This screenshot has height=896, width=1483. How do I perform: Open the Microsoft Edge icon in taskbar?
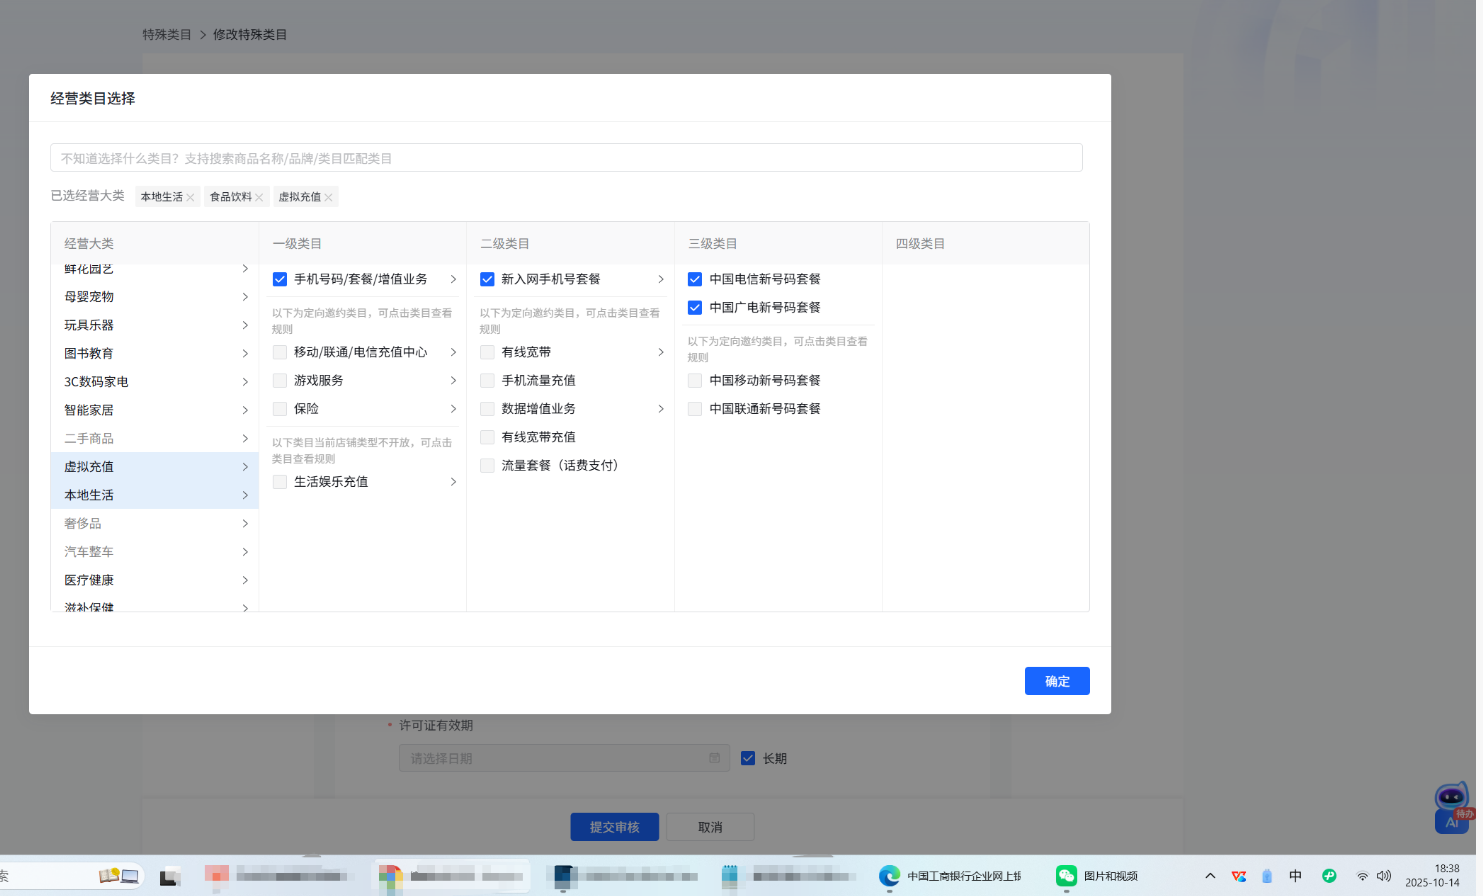889,876
